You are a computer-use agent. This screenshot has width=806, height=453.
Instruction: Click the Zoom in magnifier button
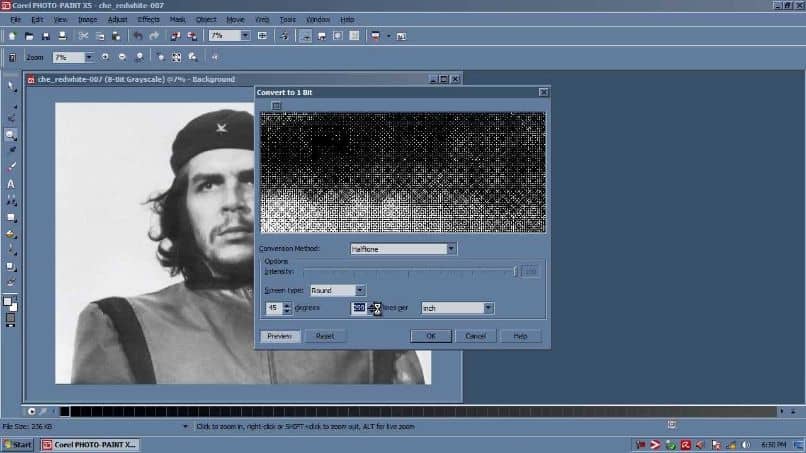click(107, 58)
